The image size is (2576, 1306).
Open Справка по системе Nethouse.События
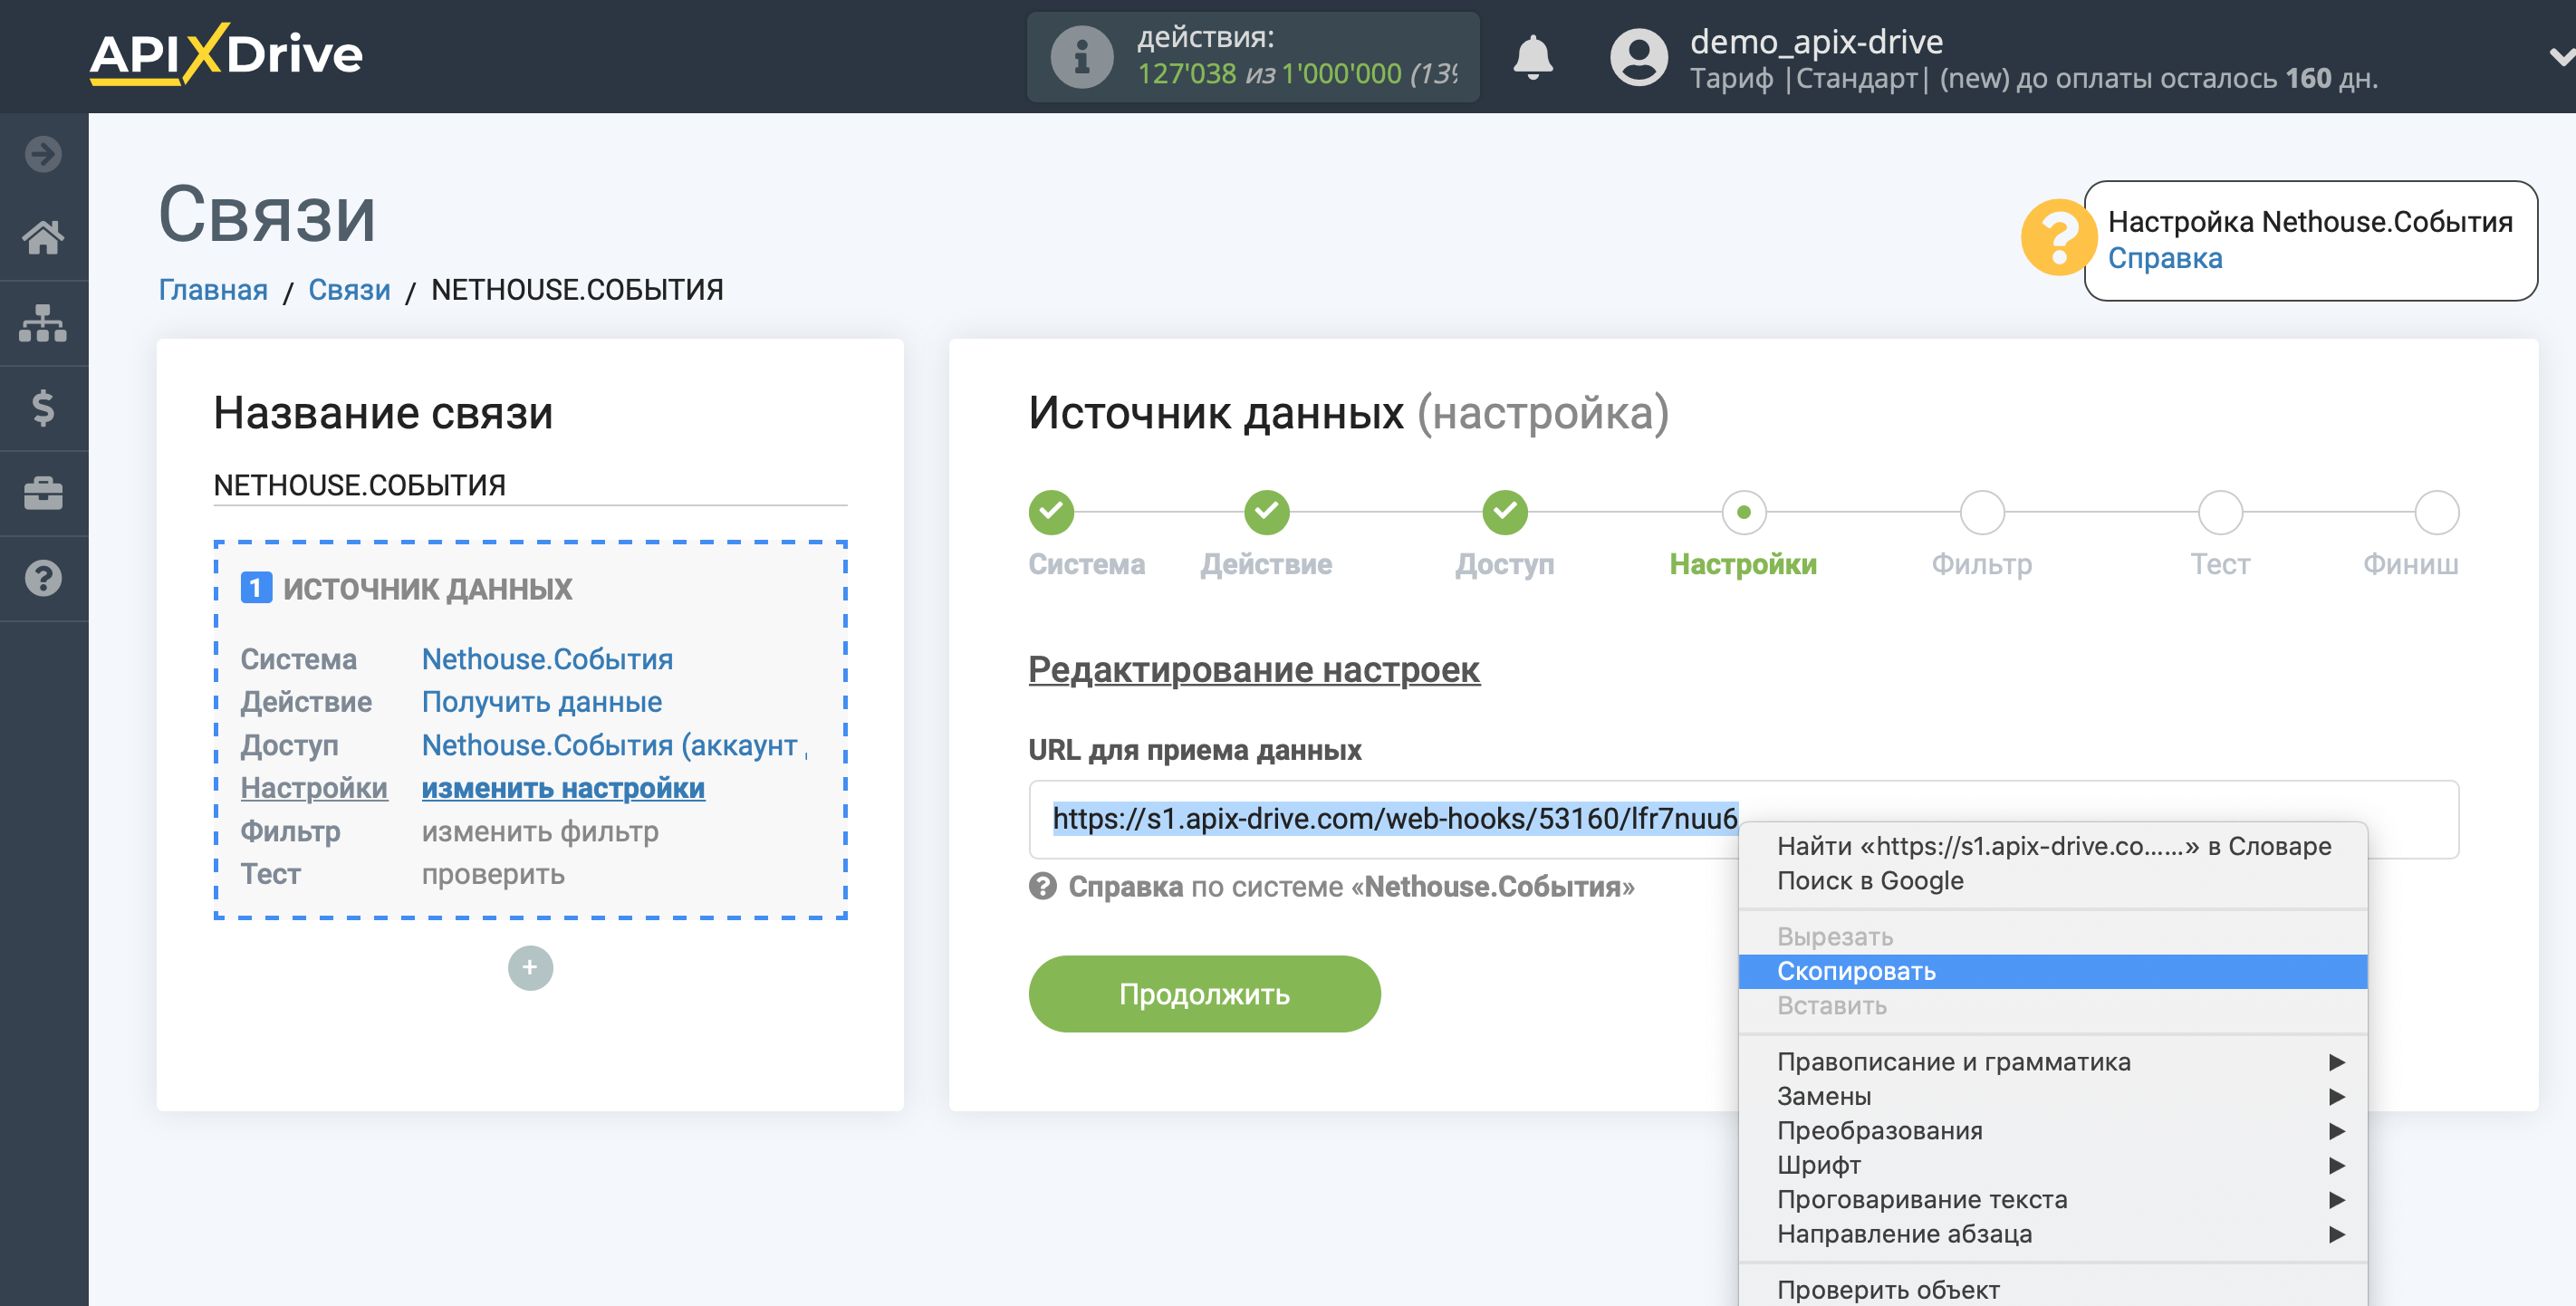coord(1351,887)
